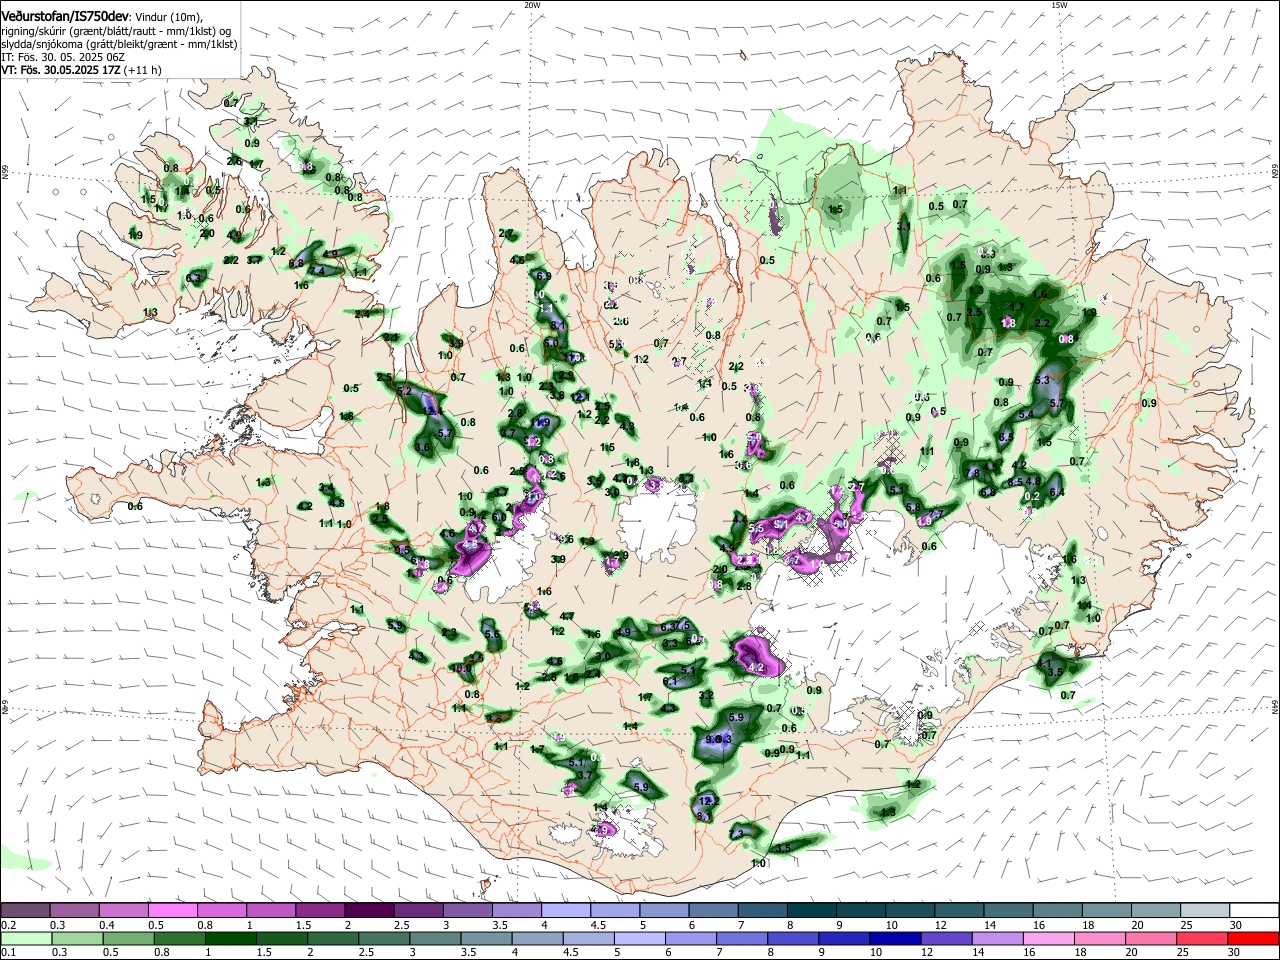Image resolution: width=1280 pixels, height=960 pixels.
Task: Click the 12.2 precipitation value on map
Action: point(709,801)
